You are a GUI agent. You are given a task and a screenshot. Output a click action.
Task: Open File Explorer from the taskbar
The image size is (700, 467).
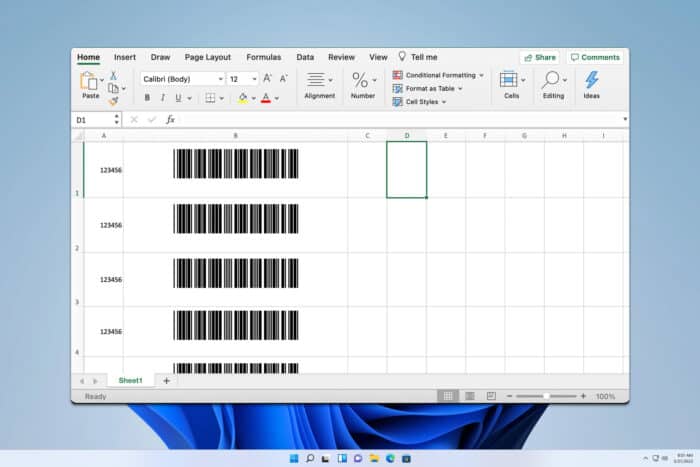(374, 459)
